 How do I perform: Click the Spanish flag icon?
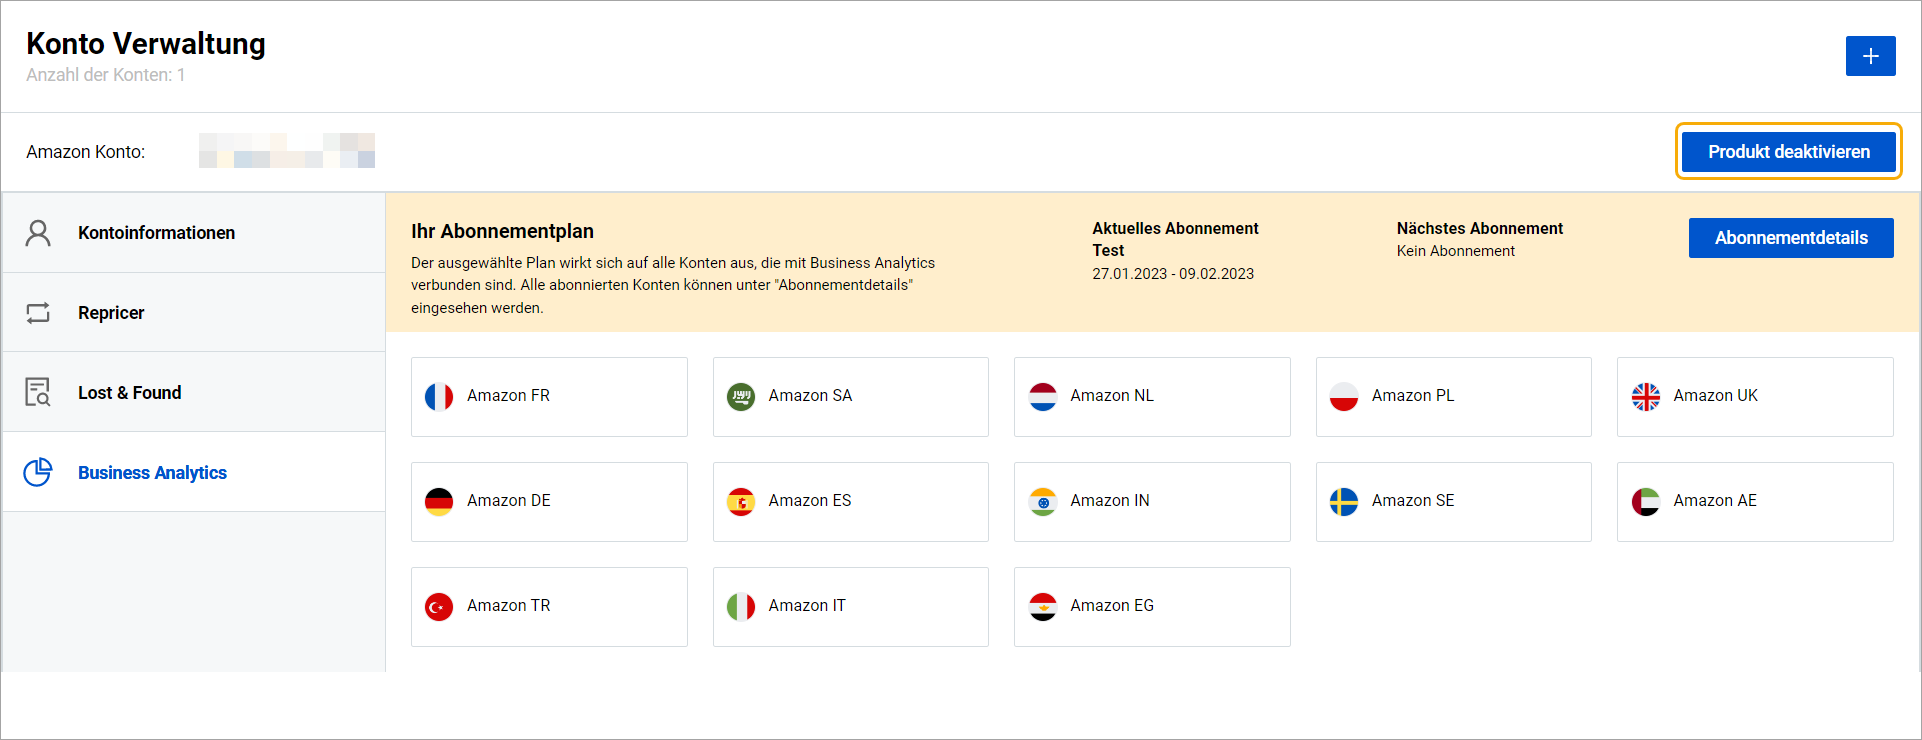tap(741, 502)
